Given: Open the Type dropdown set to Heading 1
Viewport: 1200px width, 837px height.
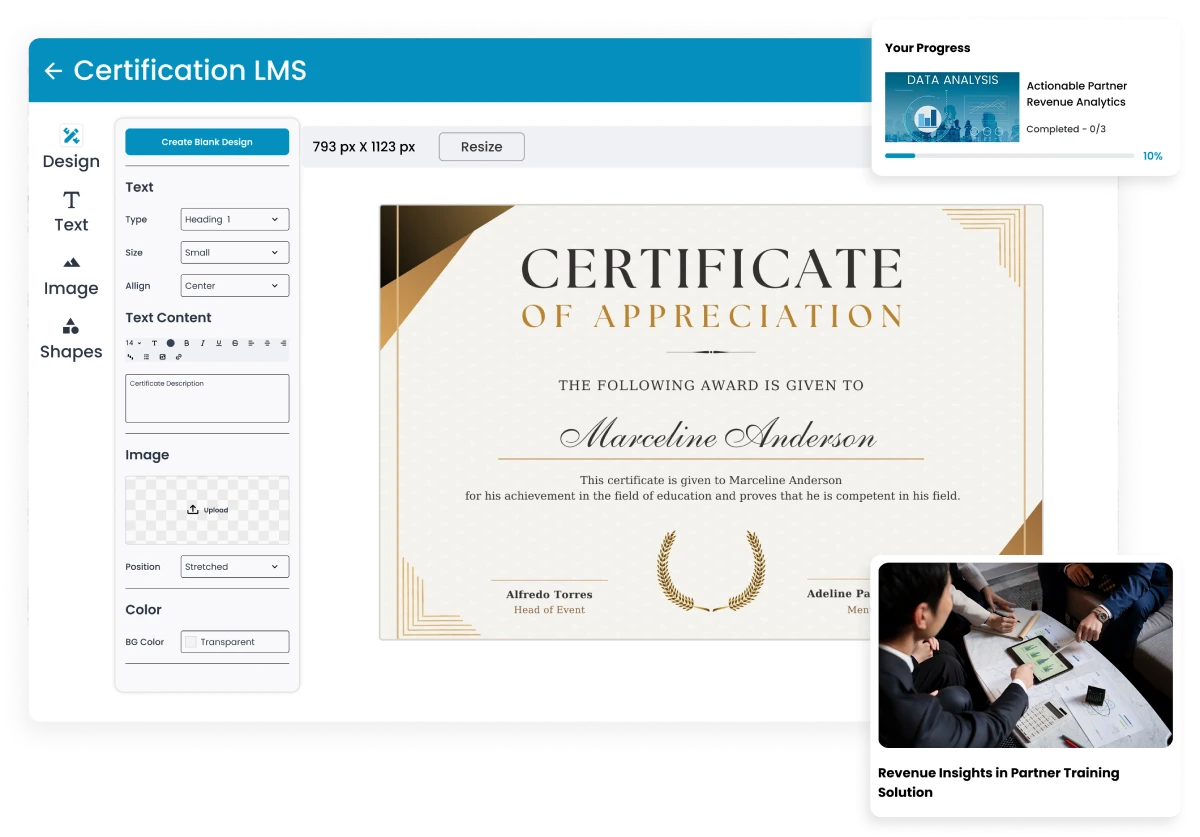Looking at the screenshot, I should (x=234, y=219).
